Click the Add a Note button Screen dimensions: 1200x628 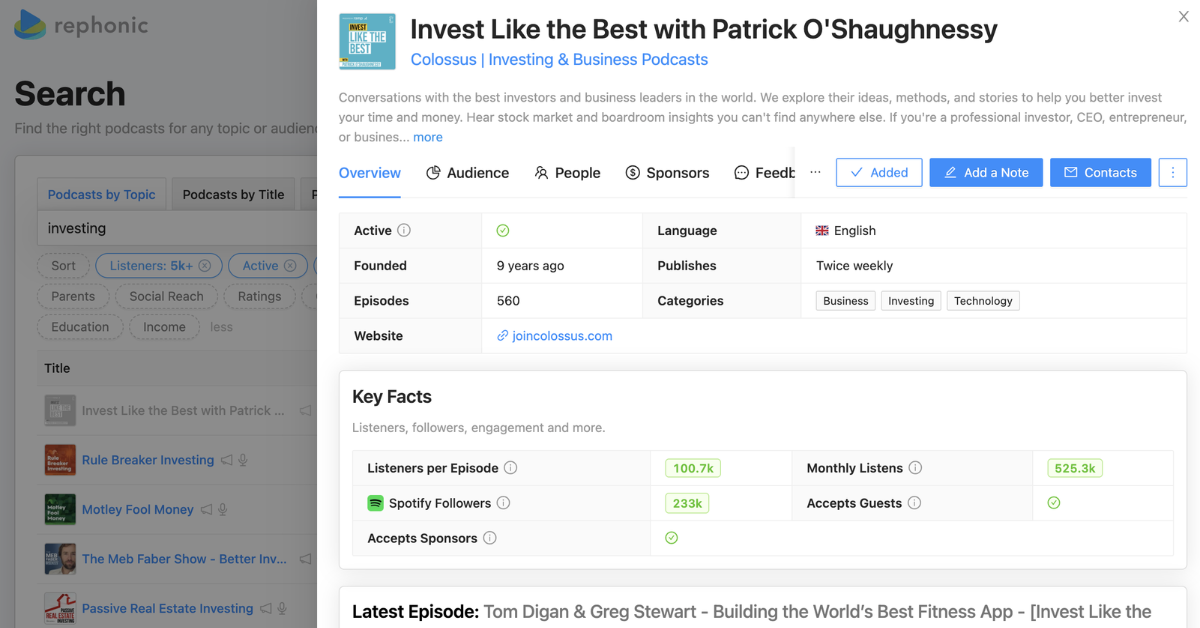[986, 173]
